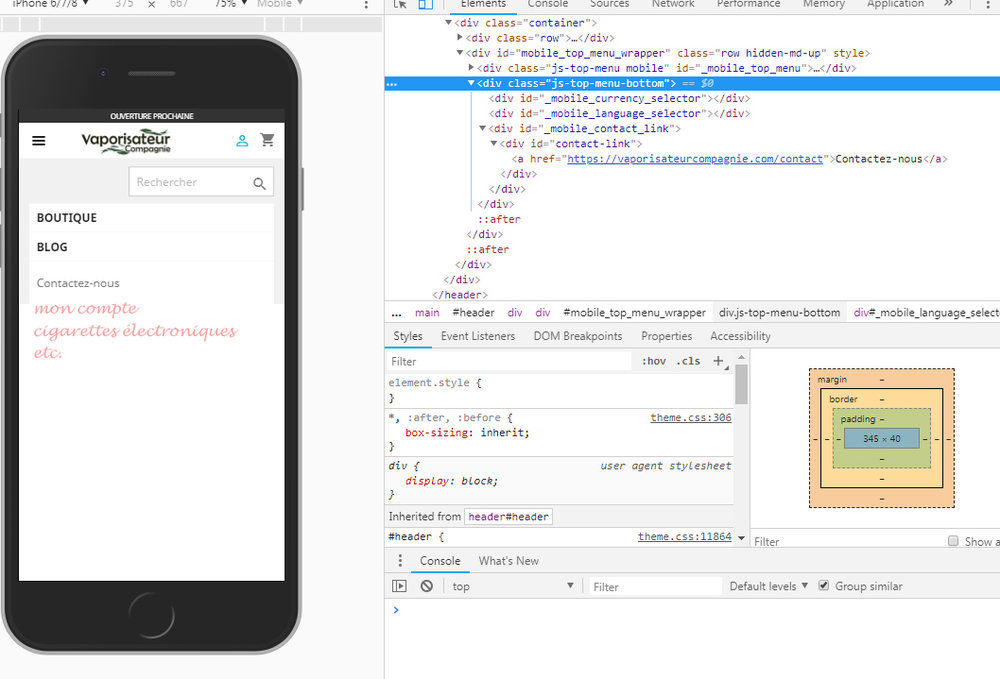Click the Contactez-nous link on the page
The height and width of the screenshot is (679, 1000).
click(78, 283)
